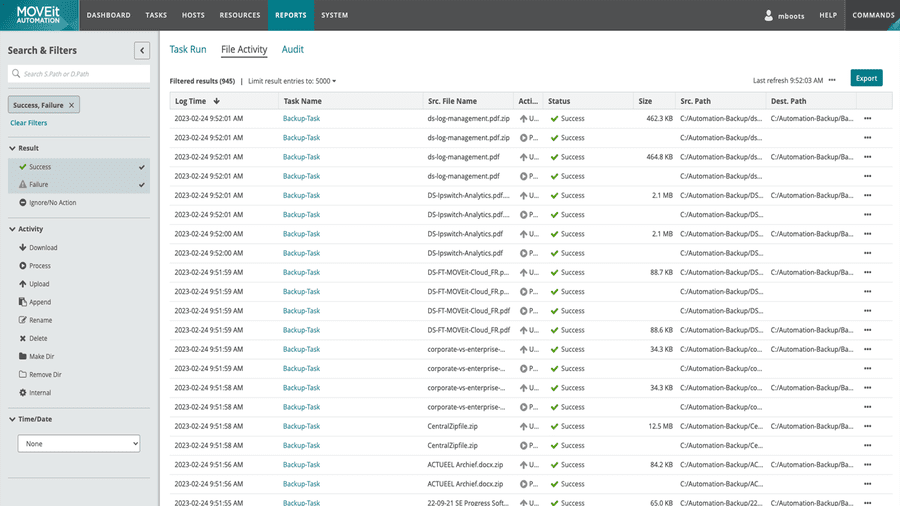Open the Time/Date None dropdown
Image resolution: width=900 pixels, height=506 pixels.
pyautogui.click(x=79, y=443)
